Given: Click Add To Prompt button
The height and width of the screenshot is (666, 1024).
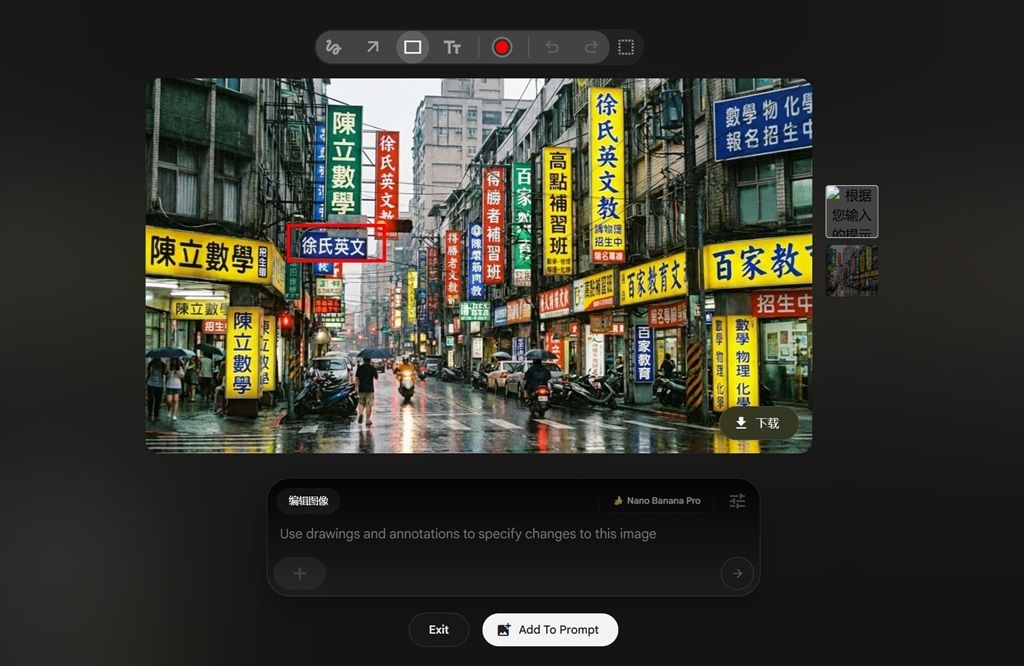Looking at the screenshot, I should [x=549, y=630].
